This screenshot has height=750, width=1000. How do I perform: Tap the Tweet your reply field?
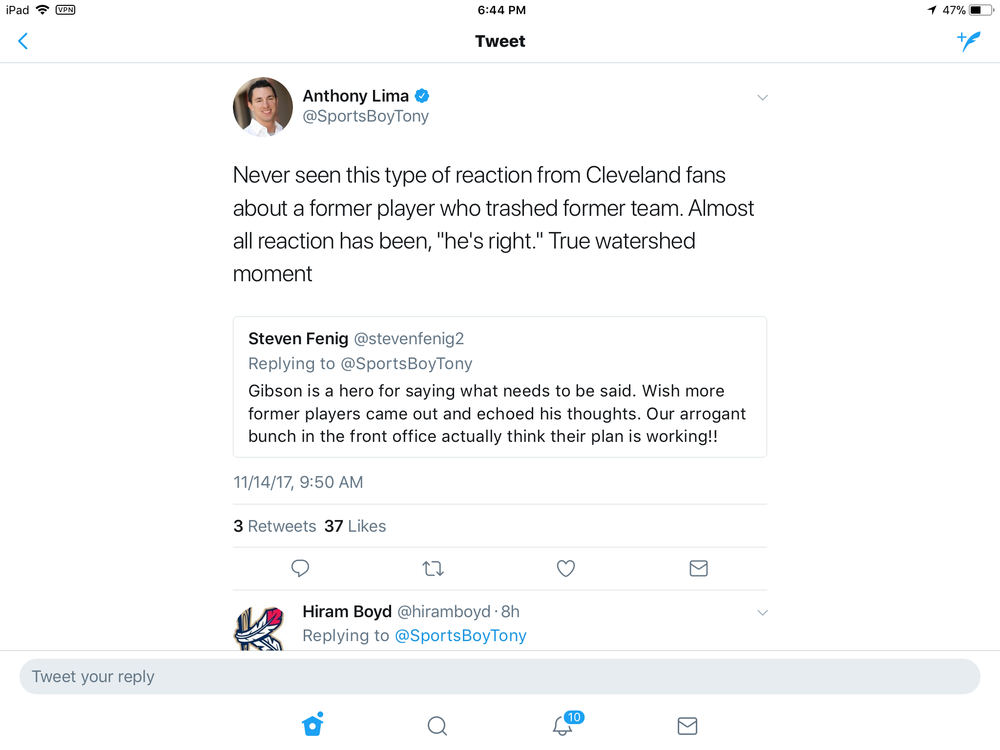click(500, 677)
